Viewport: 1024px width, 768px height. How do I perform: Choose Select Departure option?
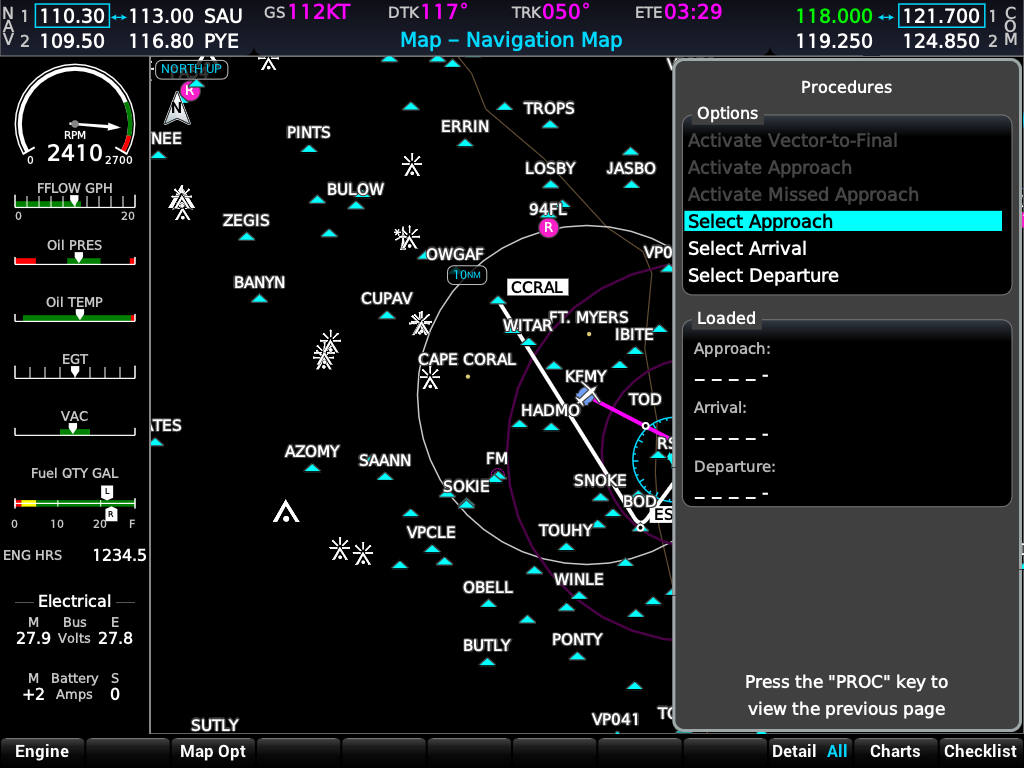[763, 275]
